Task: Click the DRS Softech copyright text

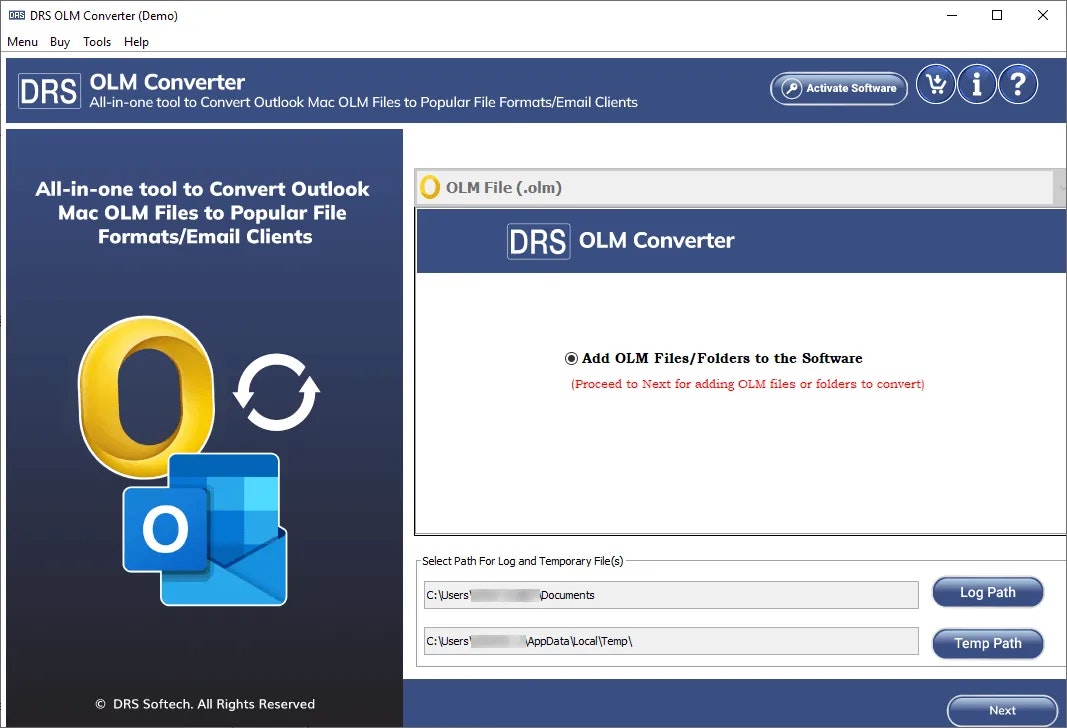Action: [205, 704]
